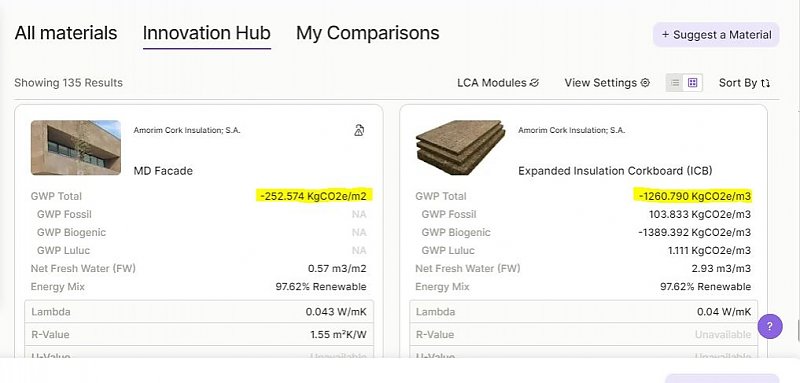This screenshot has width=800, height=383.
Task: Select the Innovation Hub tab
Action: click(x=207, y=33)
